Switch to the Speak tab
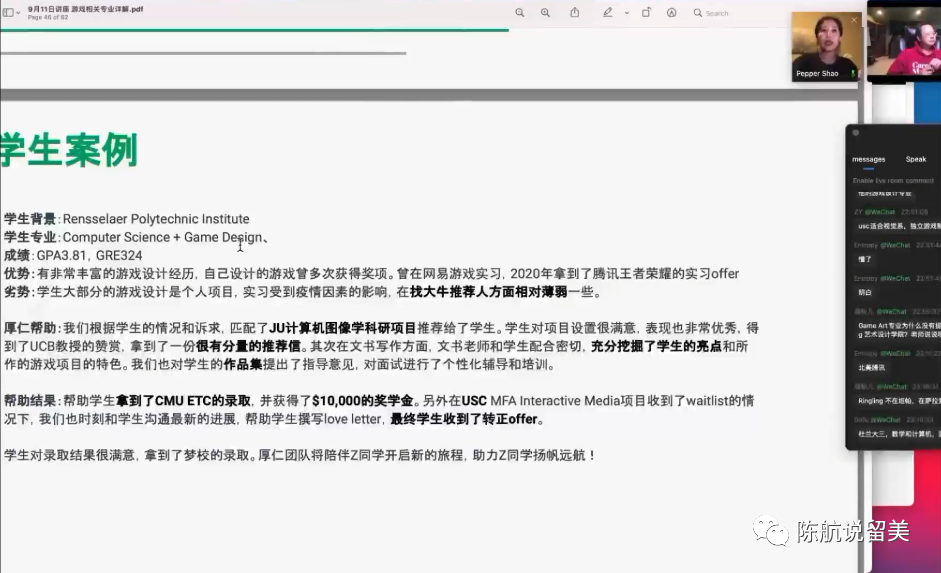941x573 pixels. (x=915, y=159)
